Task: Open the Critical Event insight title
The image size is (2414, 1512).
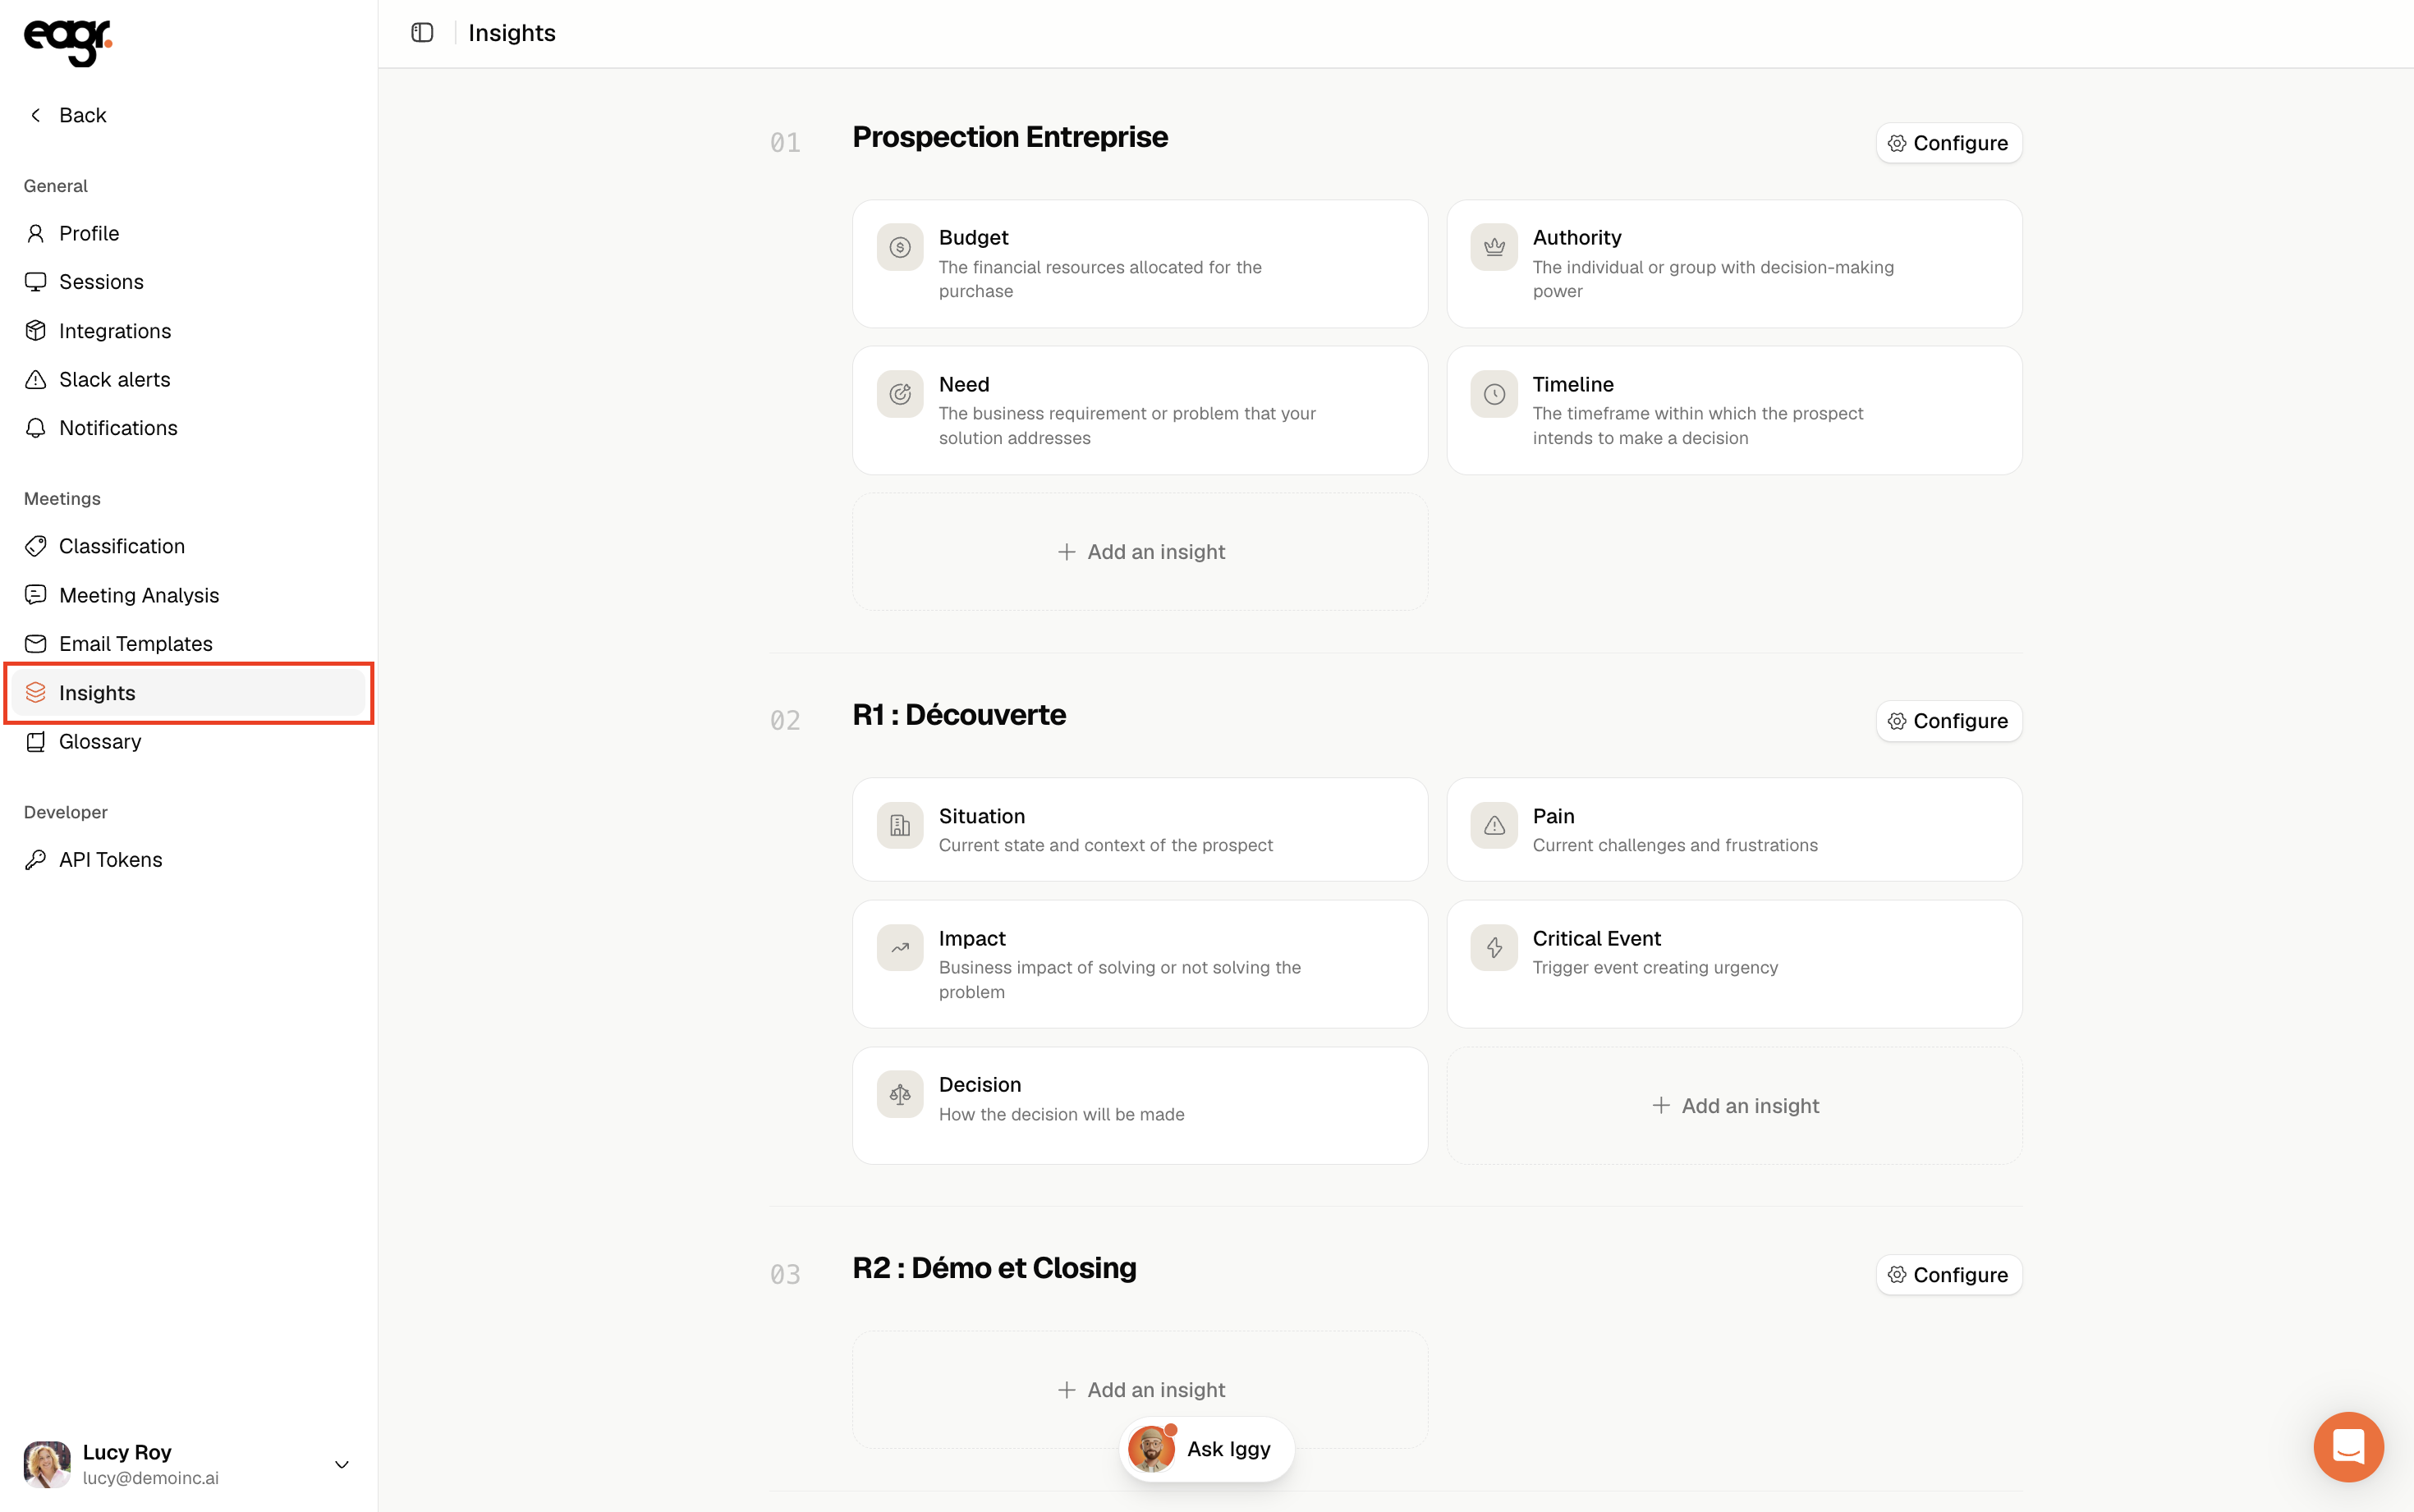Action: coord(1596,938)
